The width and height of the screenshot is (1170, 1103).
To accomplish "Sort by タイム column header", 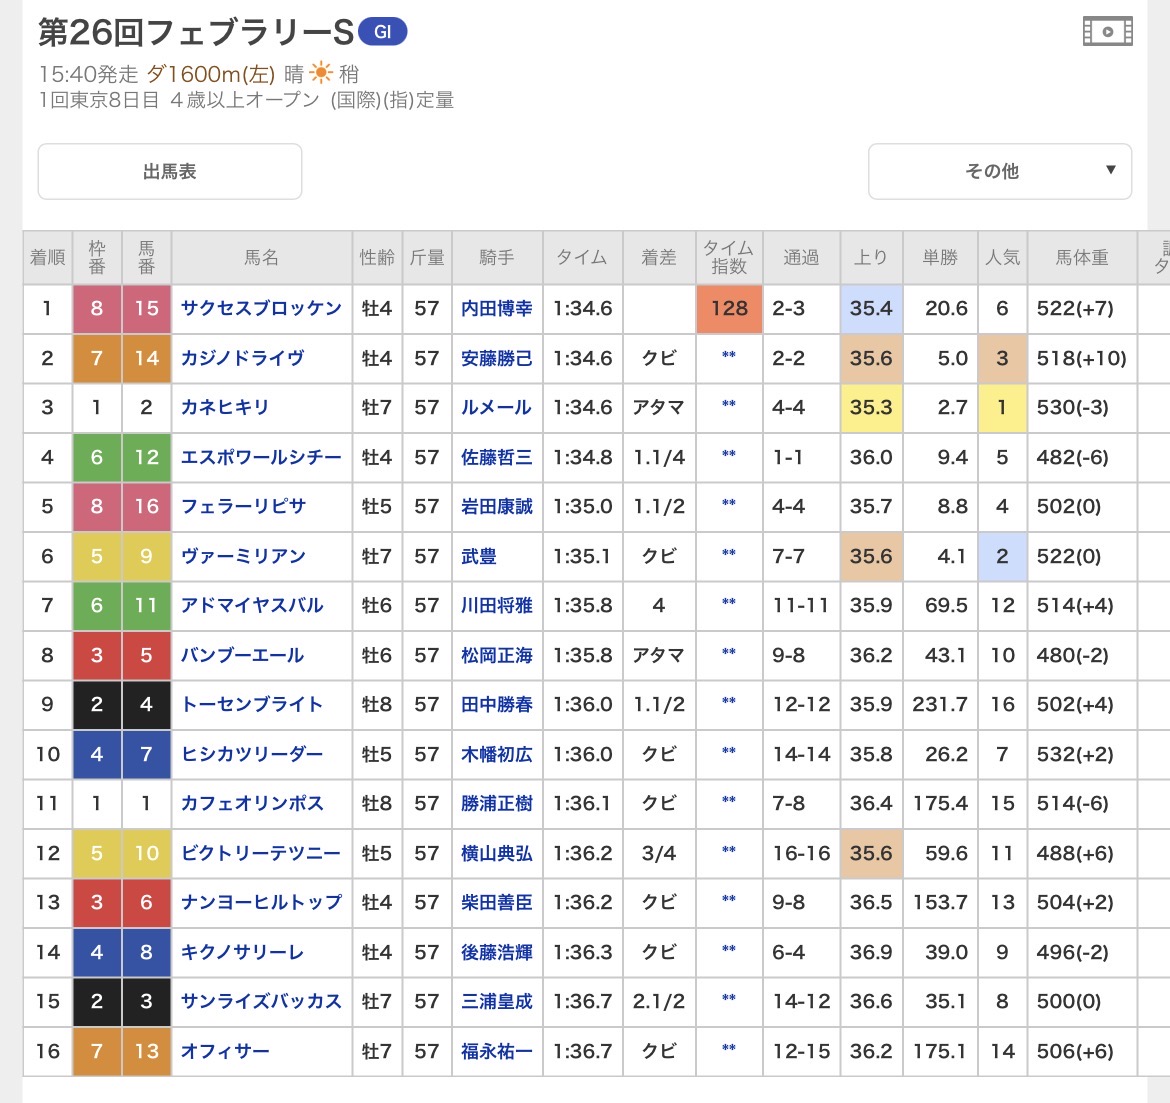I will 582,257.
